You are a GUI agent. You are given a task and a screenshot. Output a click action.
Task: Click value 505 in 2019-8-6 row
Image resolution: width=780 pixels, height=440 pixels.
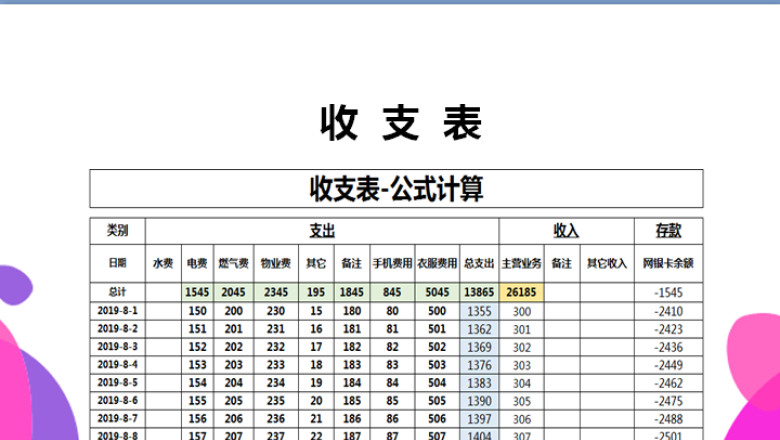coord(437,401)
